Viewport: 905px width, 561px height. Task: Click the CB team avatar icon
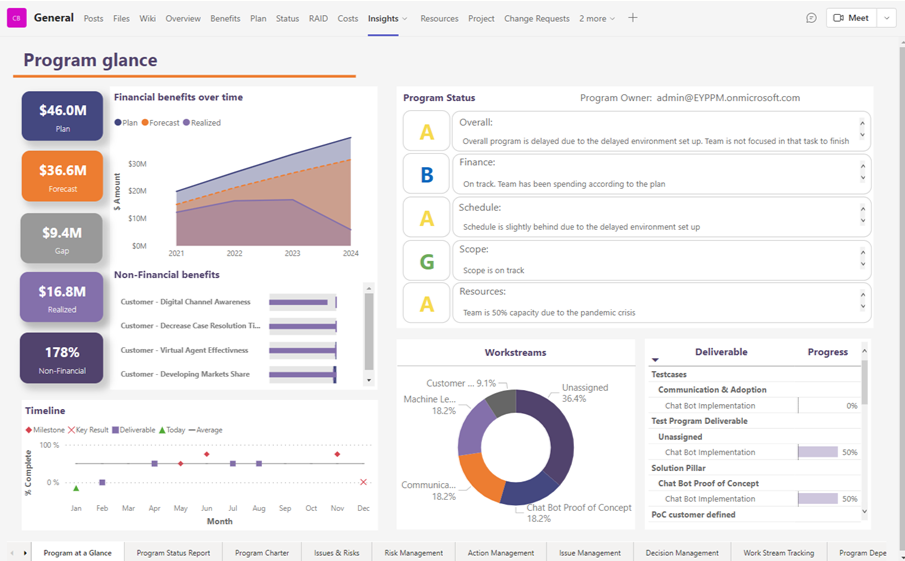pyautogui.click(x=17, y=18)
